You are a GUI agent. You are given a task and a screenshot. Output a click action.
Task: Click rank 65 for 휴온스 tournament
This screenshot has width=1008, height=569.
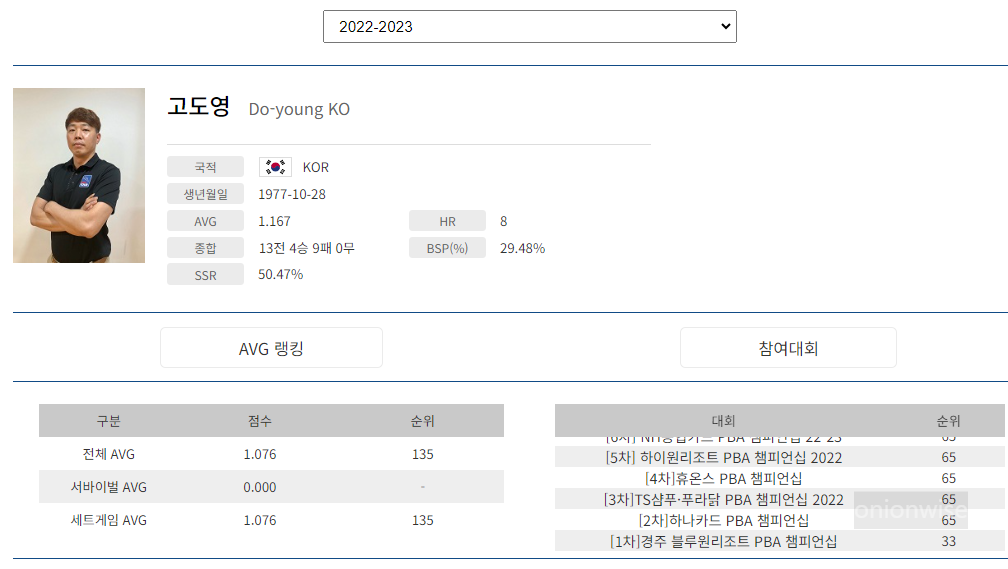[x=948, y=478]
